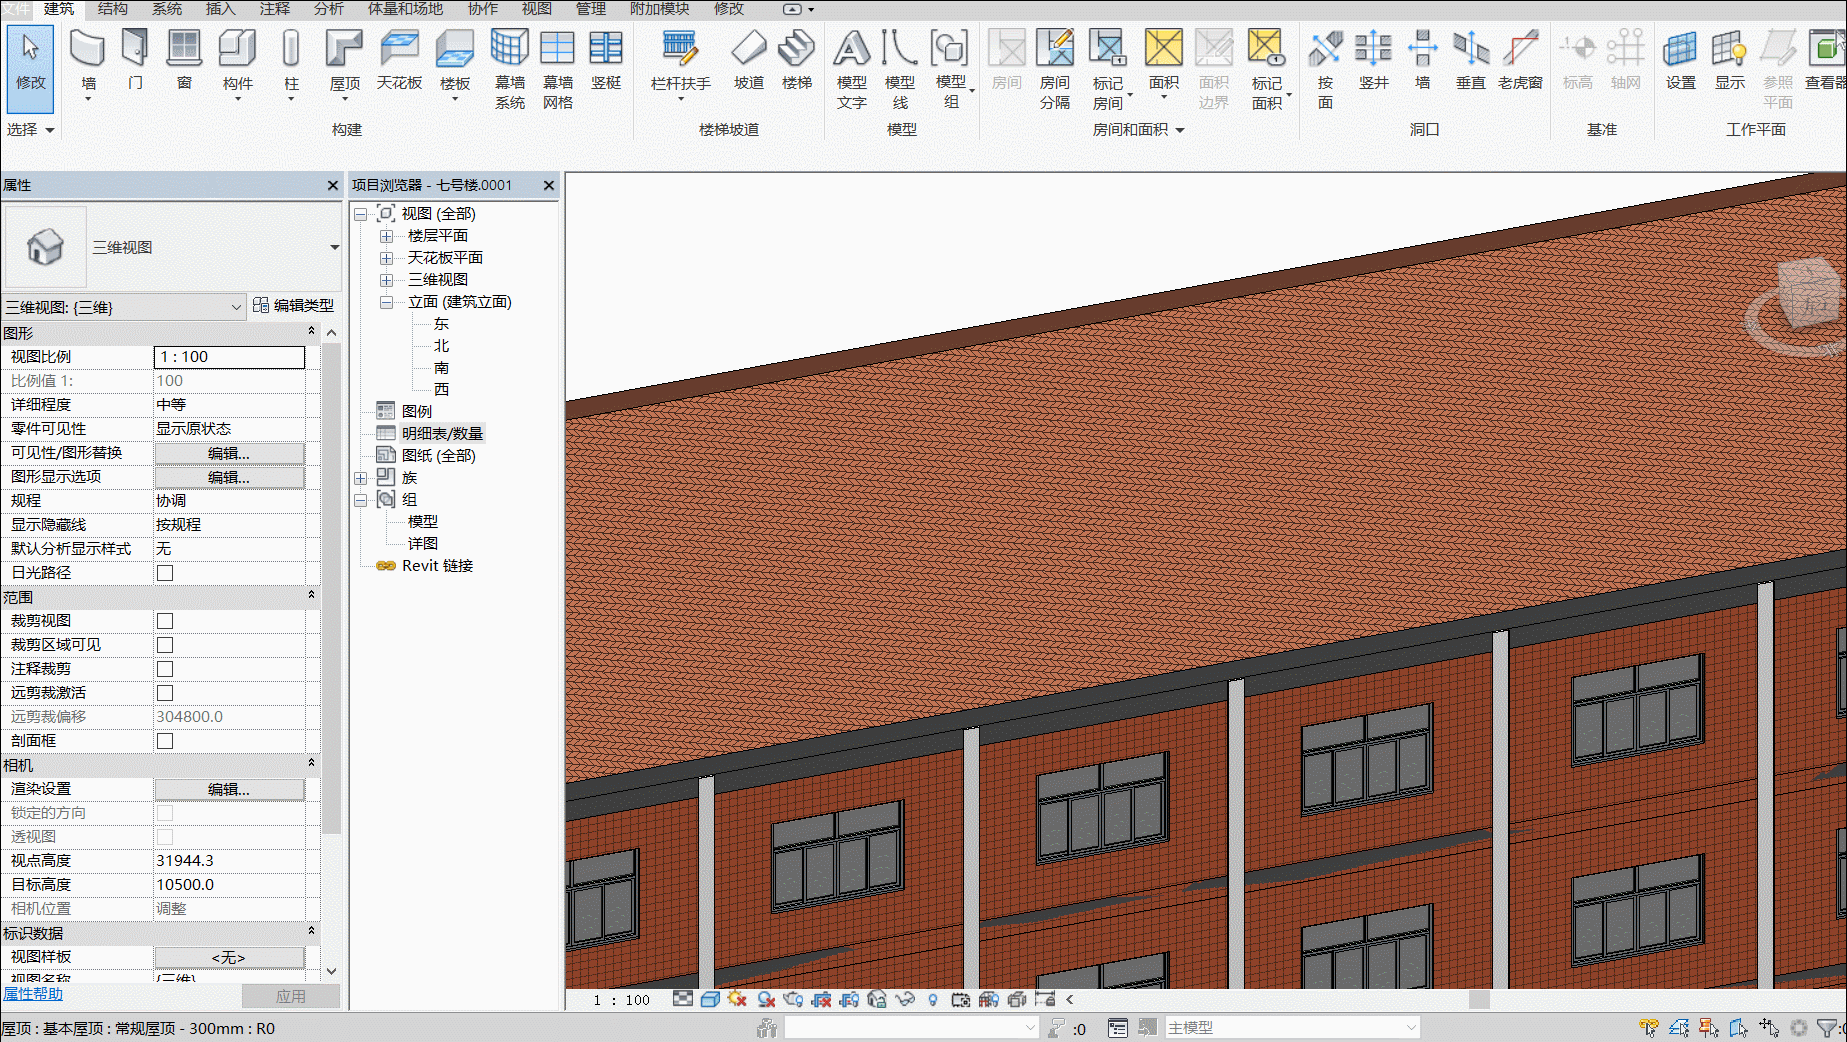Toggle the 远剪裁激活 checkbox
The image size is (1847, 1042).
click(x=165, y=693)
